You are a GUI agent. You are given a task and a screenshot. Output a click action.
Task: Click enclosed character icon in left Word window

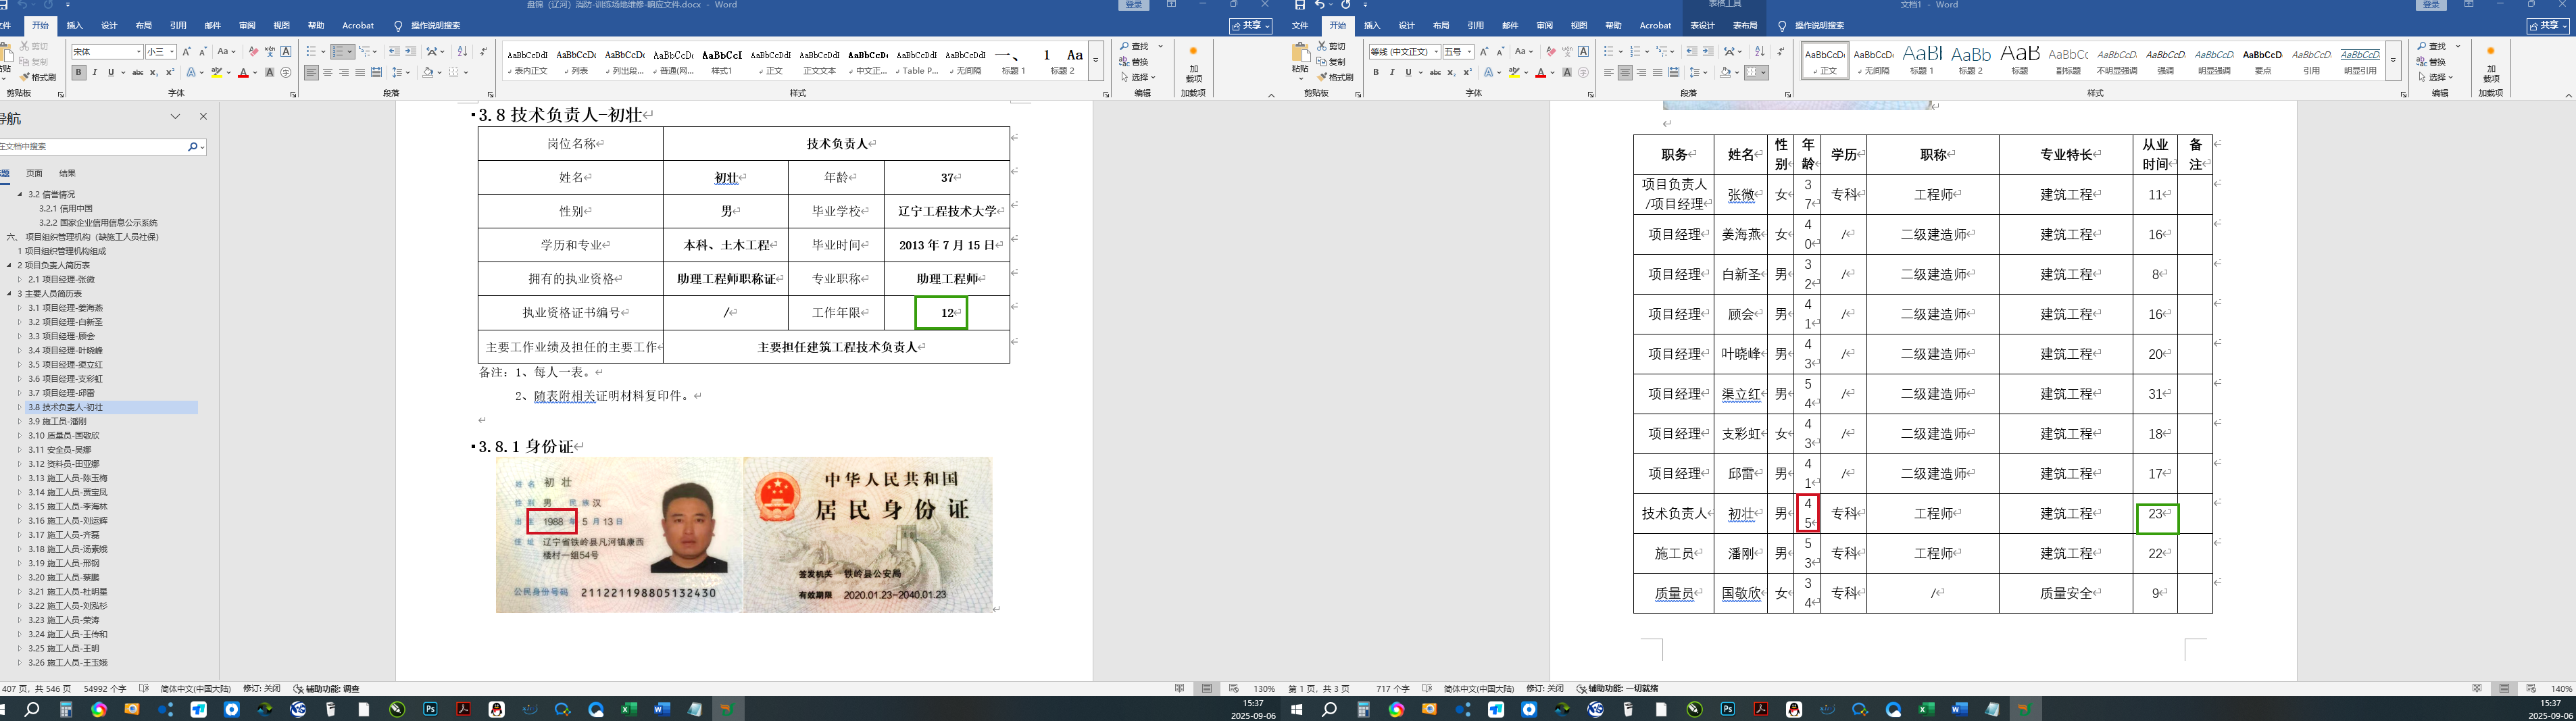click(x=286, y=72)
